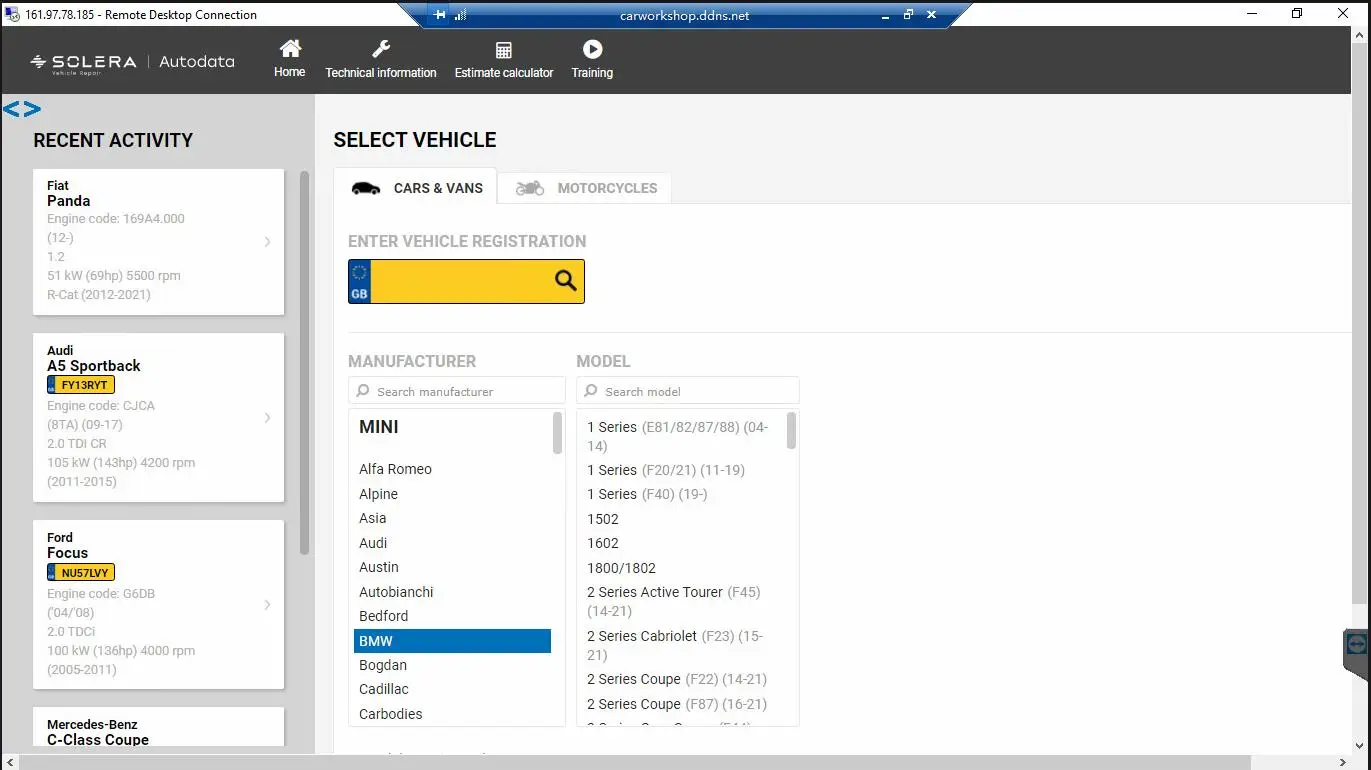Expand the Ford Focus card chevron
The image size is (1371, 770).
tap(267, 605)
